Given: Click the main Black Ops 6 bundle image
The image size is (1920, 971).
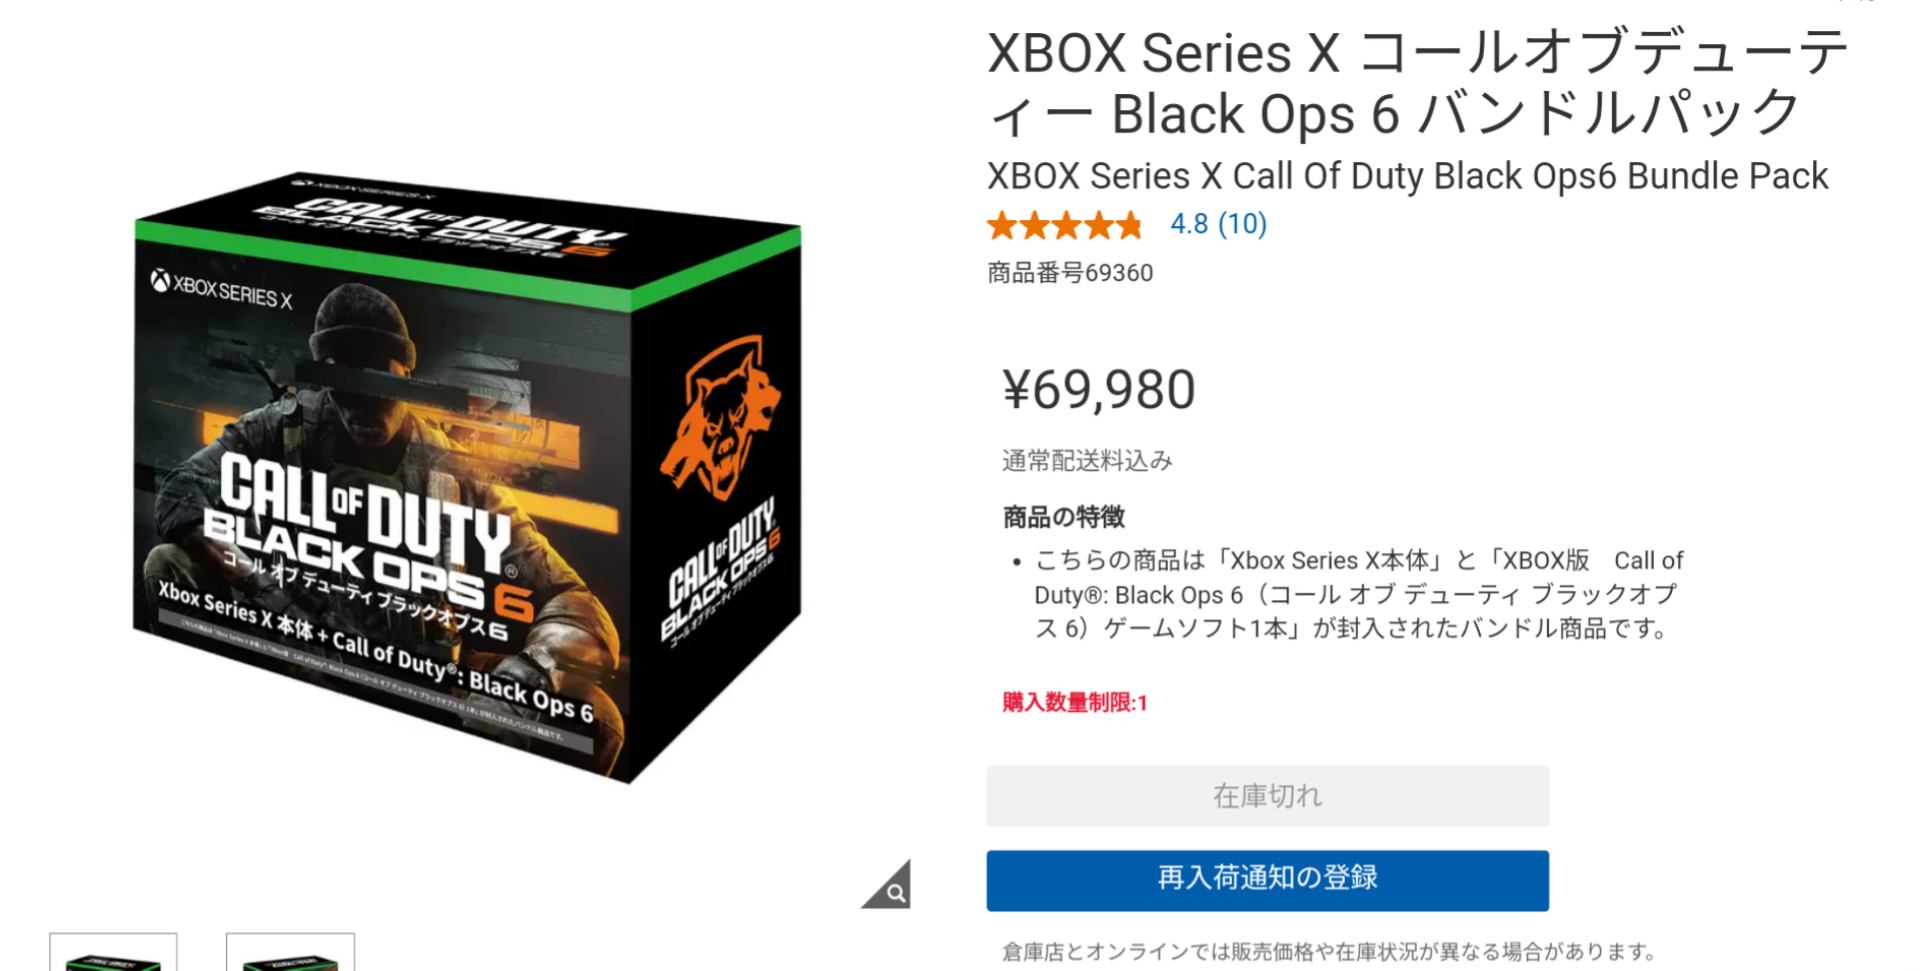Looking at the screenshot, I should (x=467, y=477).
